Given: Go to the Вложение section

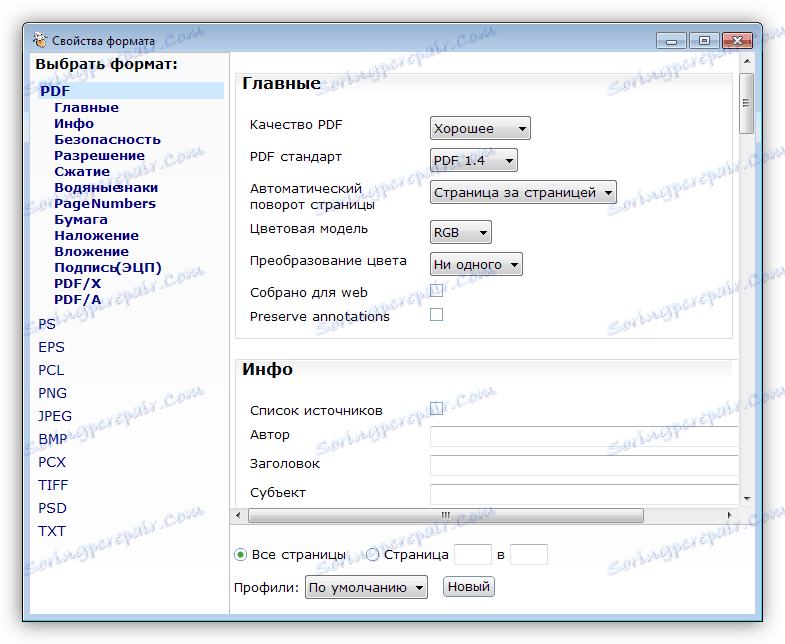Looking at the screenshot, I should pos(92,252).
